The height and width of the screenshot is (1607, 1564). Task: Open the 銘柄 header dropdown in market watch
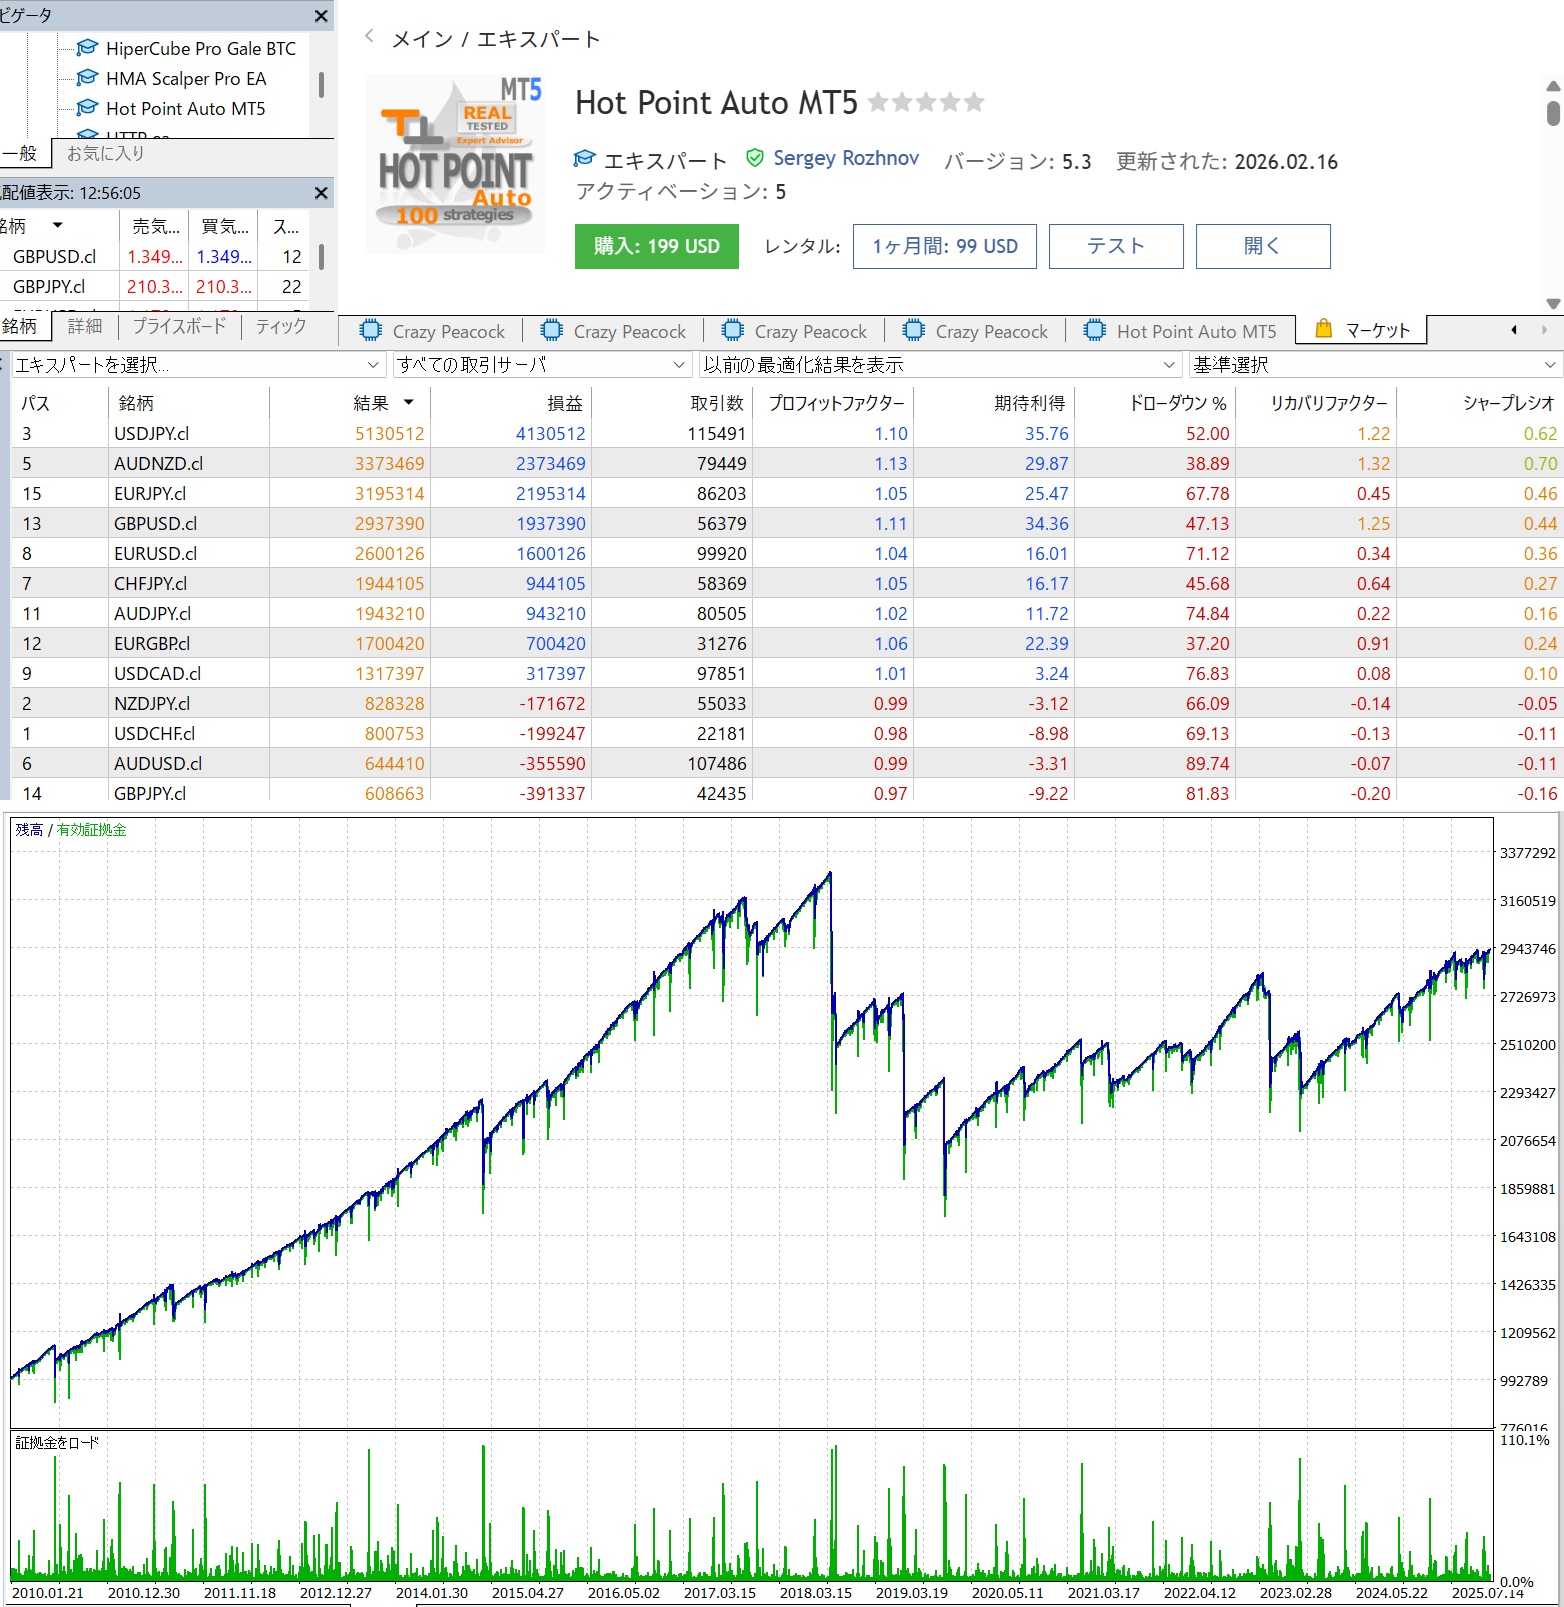click(x=58, y=226)
